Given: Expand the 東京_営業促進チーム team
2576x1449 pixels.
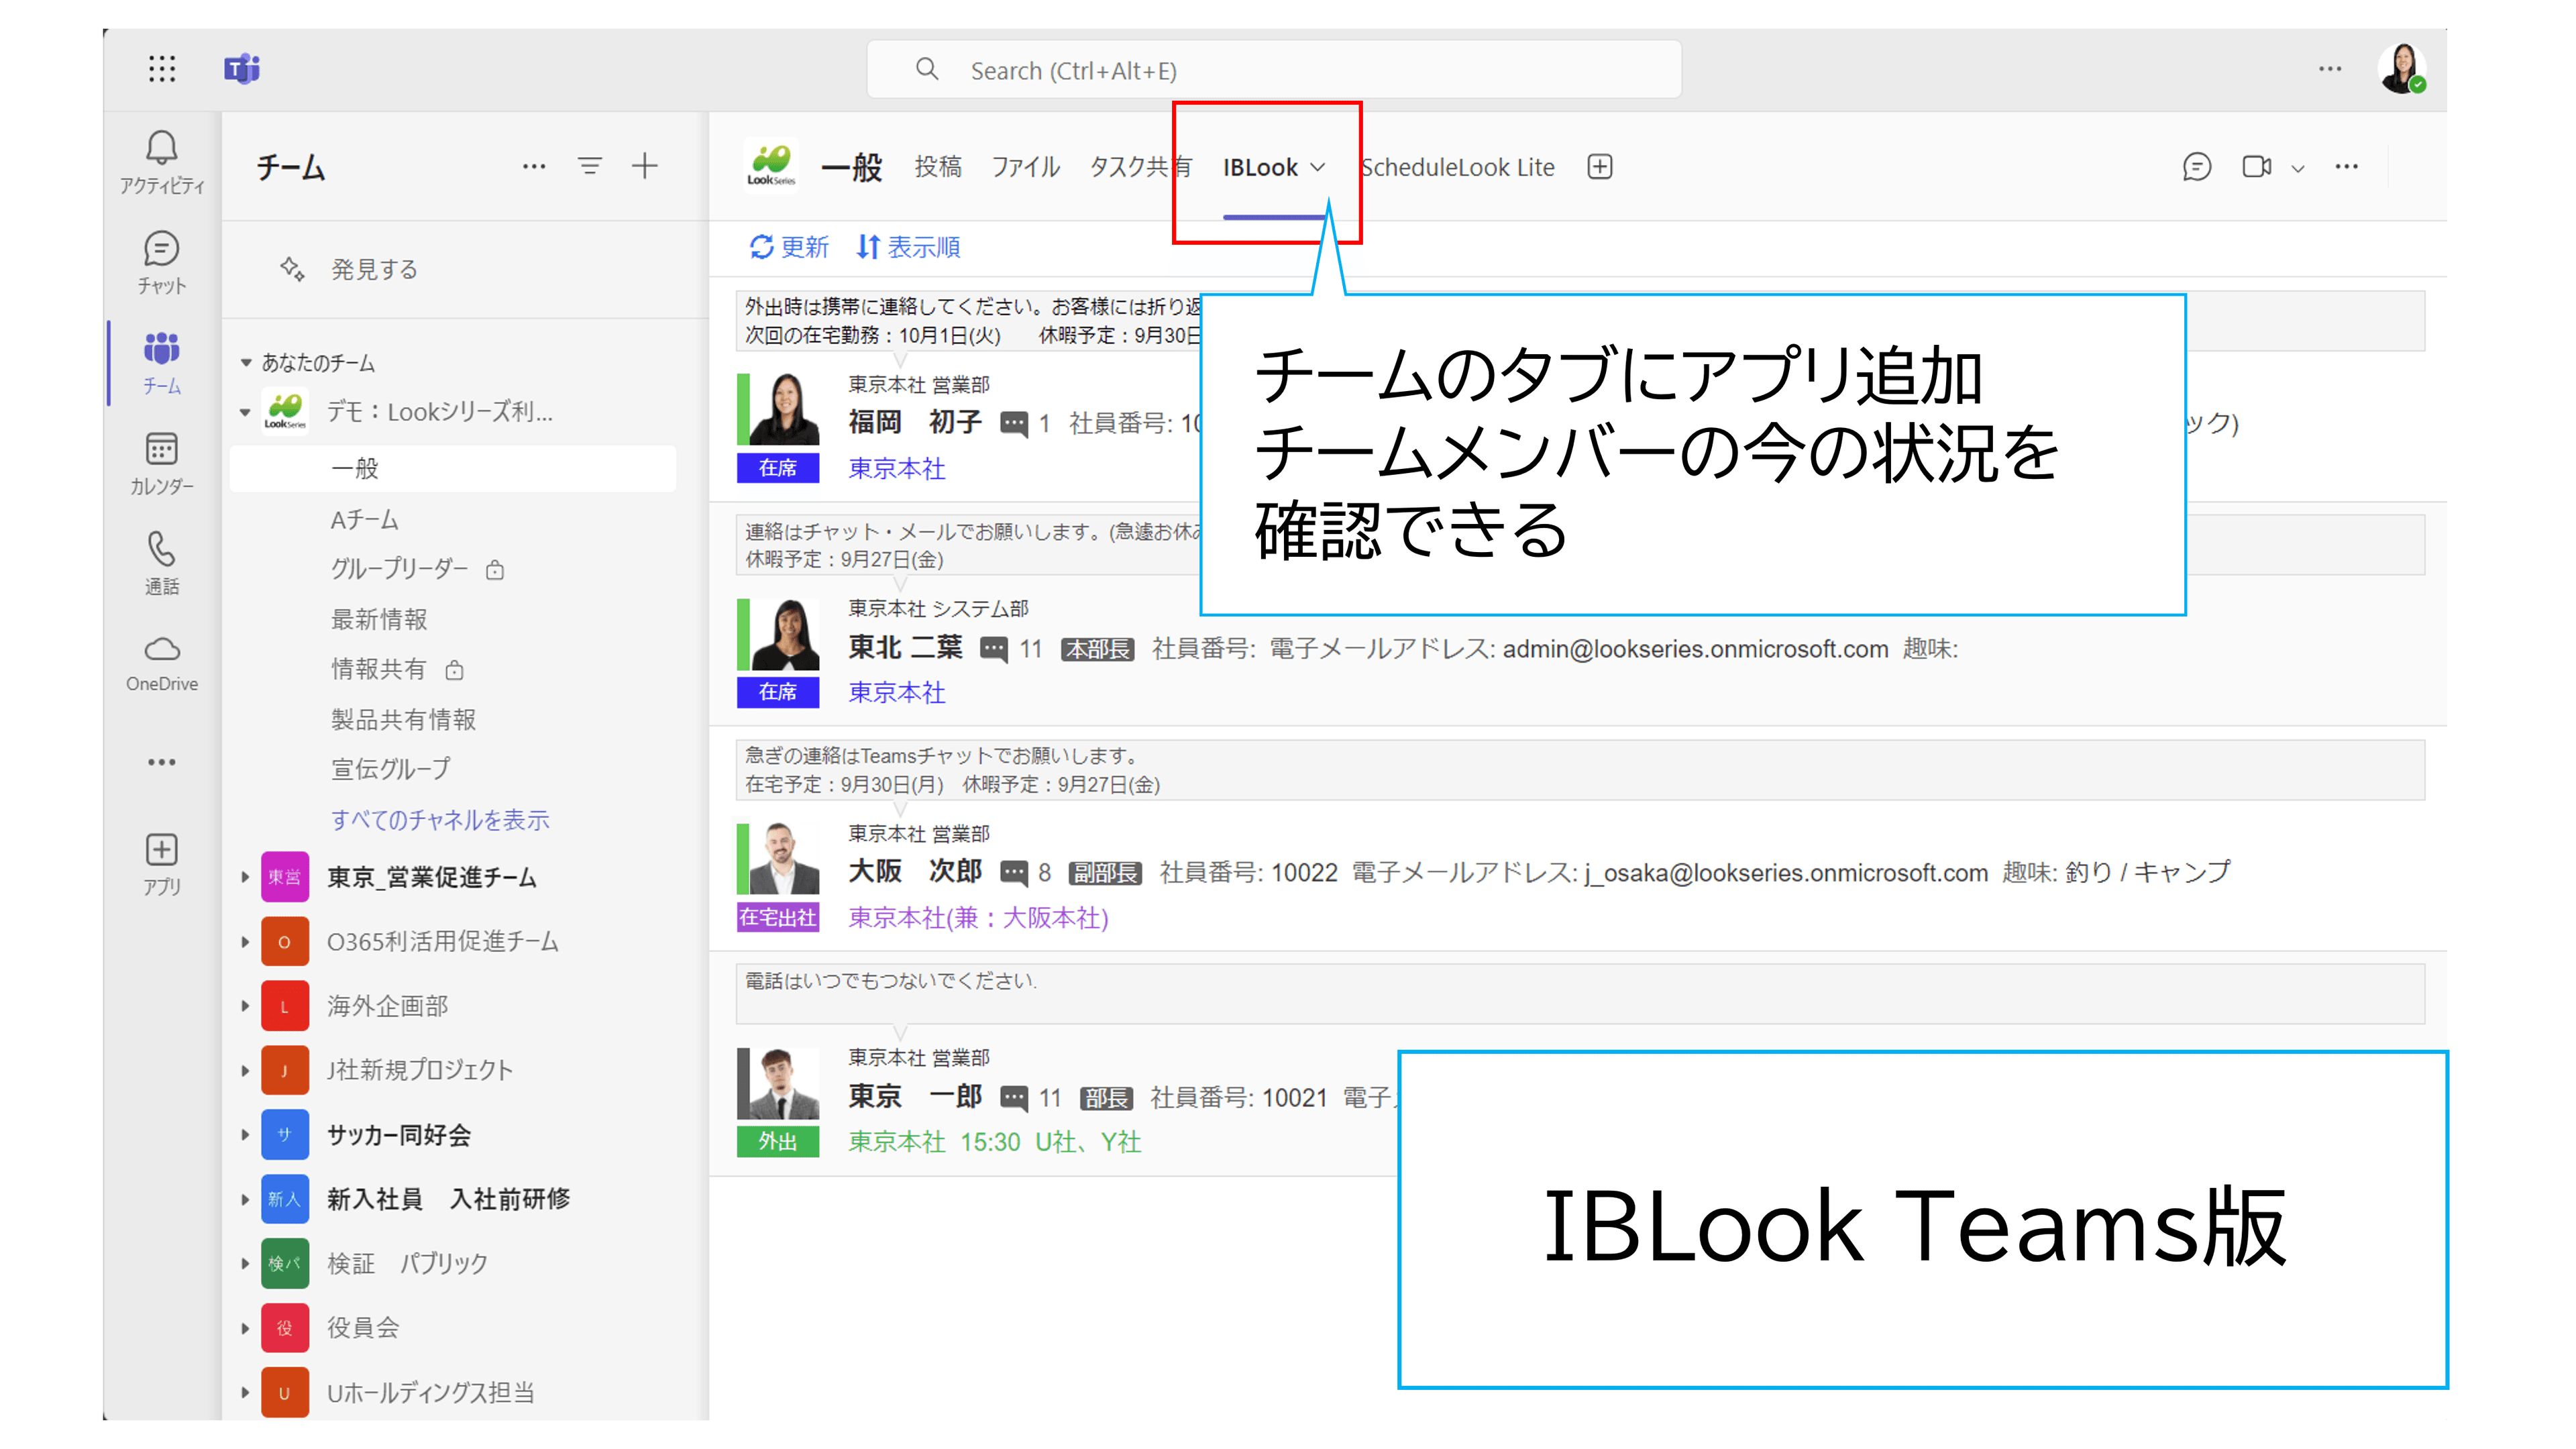Looking at the screenshot, I should pos(246,877).
